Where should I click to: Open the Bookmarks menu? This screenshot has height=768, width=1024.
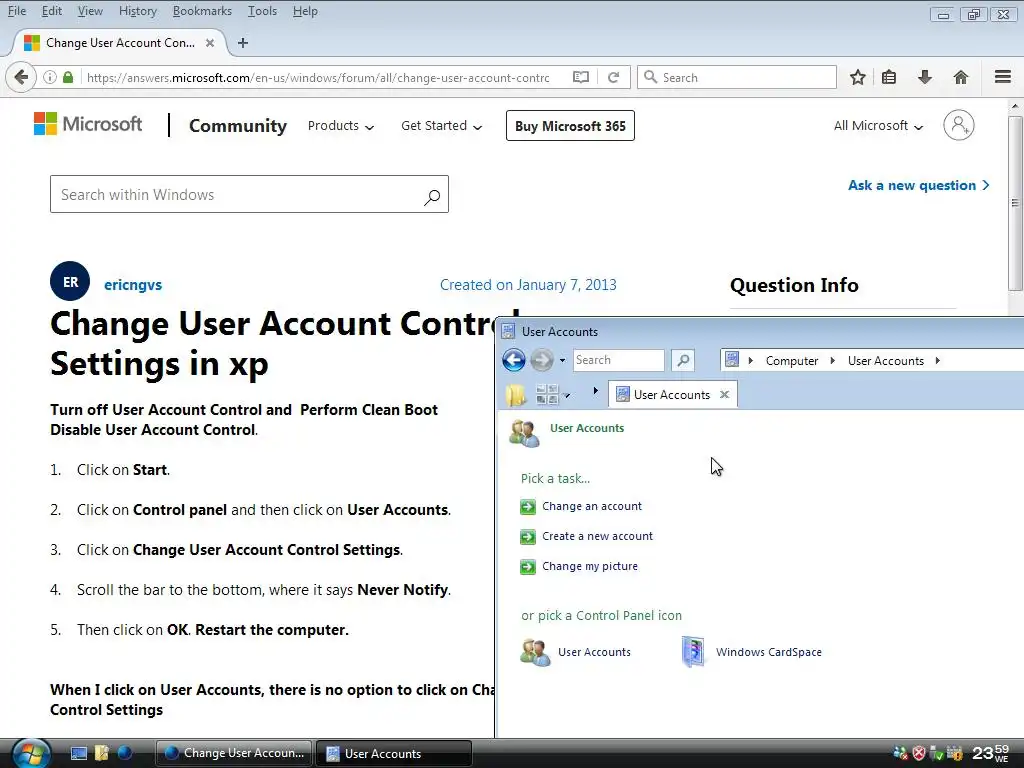[x=202, y=11]
